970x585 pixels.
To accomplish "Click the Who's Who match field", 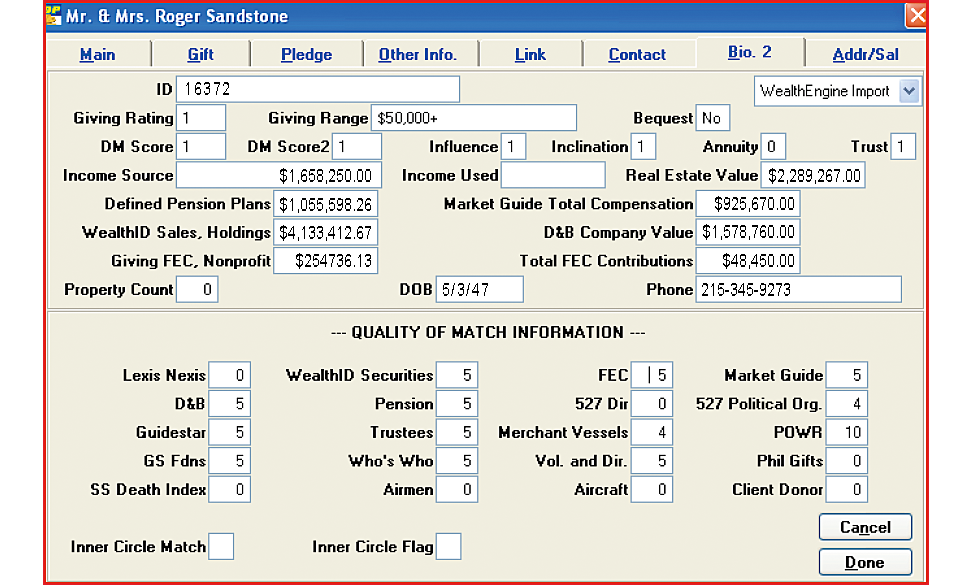I will pos(457,461).
